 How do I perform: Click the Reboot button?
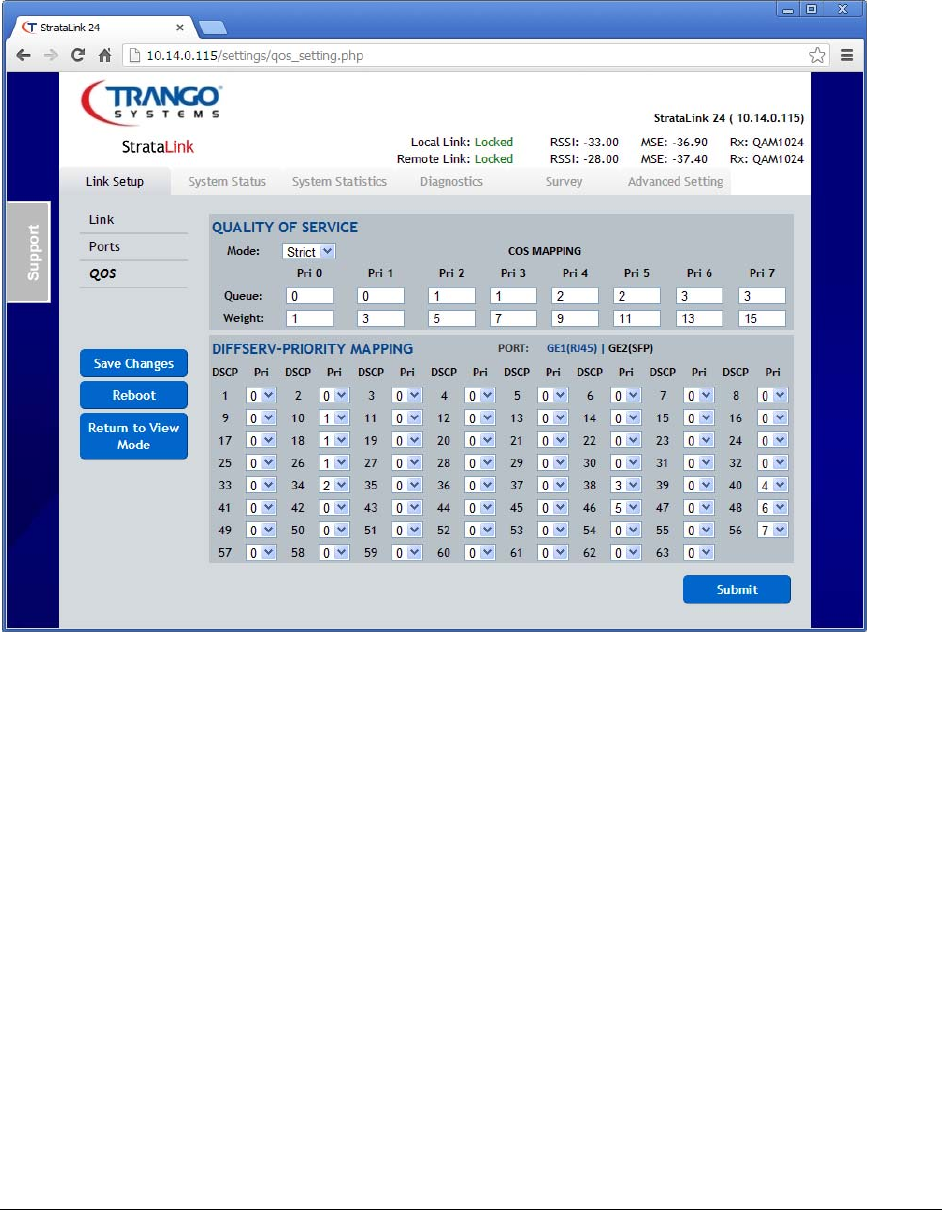[134, 395]
